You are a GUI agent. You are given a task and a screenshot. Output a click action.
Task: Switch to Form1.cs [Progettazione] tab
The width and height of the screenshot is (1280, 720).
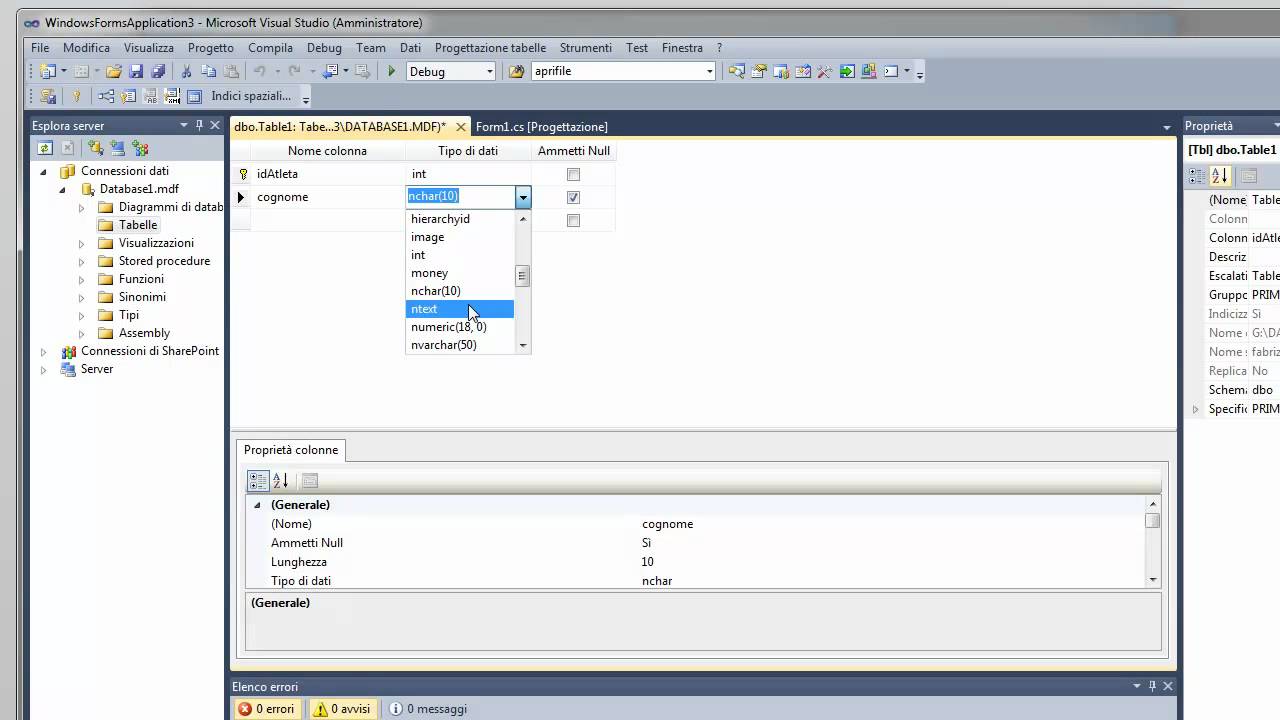coord(541,126)
